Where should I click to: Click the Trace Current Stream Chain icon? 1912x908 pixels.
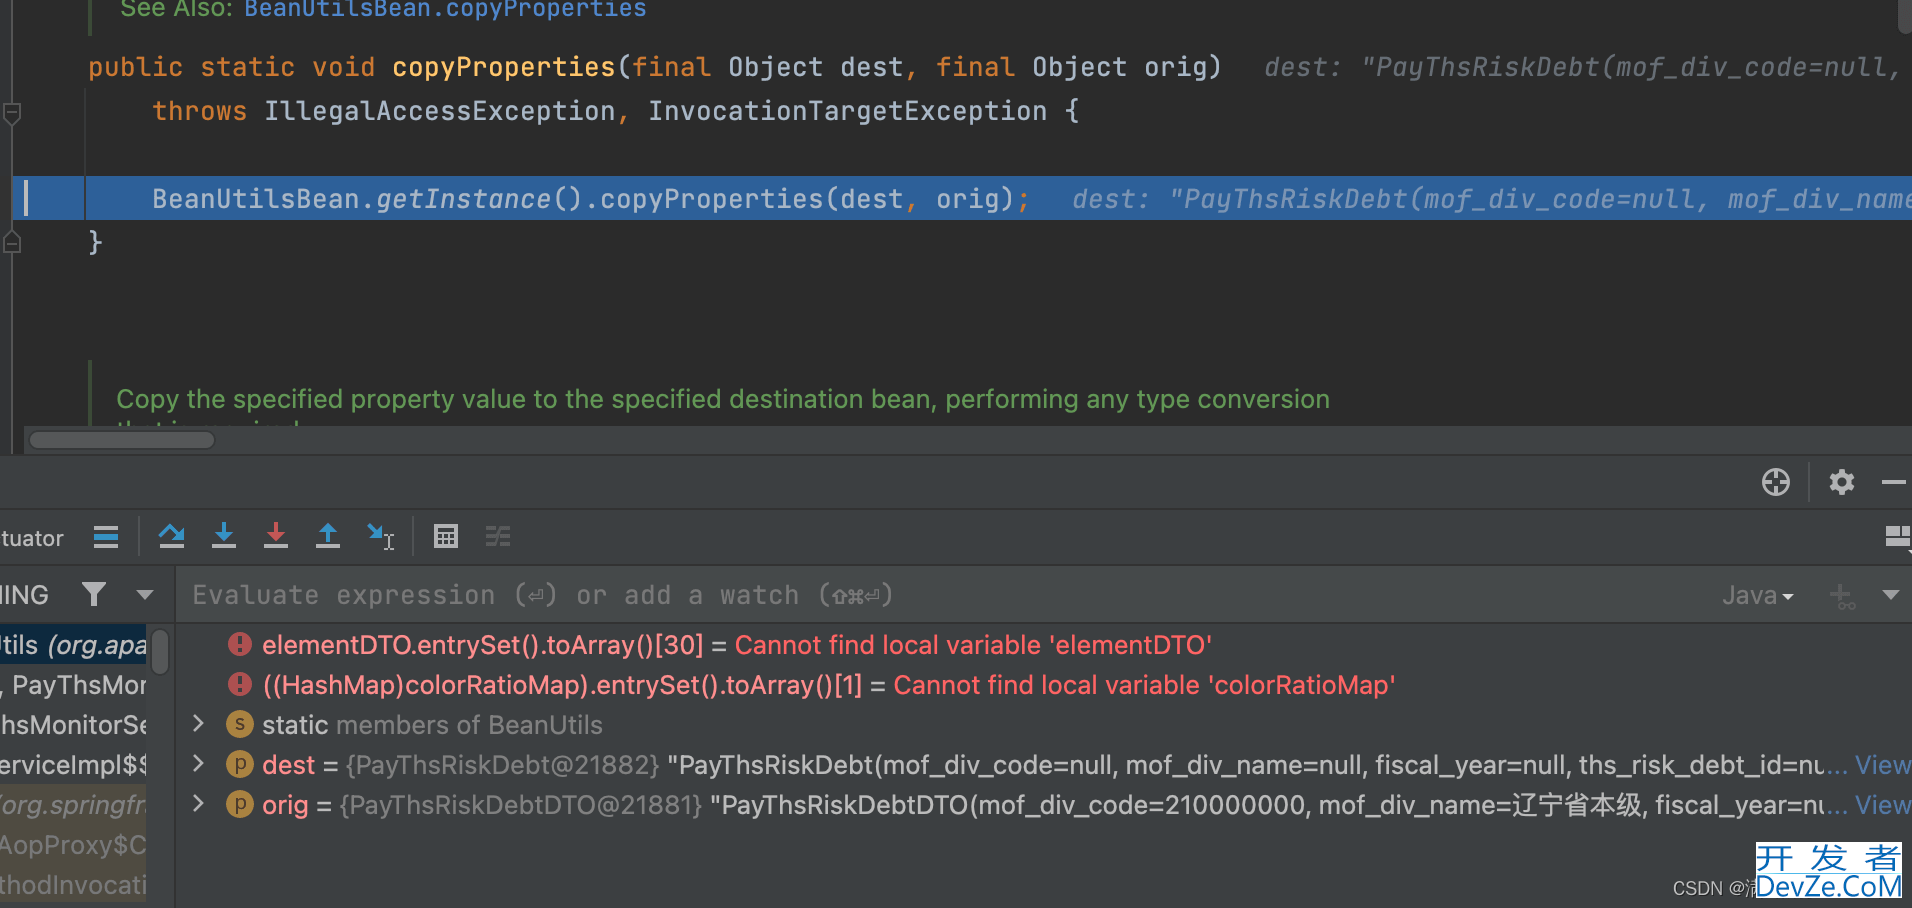pyautogui.click(x=498, y=536)
